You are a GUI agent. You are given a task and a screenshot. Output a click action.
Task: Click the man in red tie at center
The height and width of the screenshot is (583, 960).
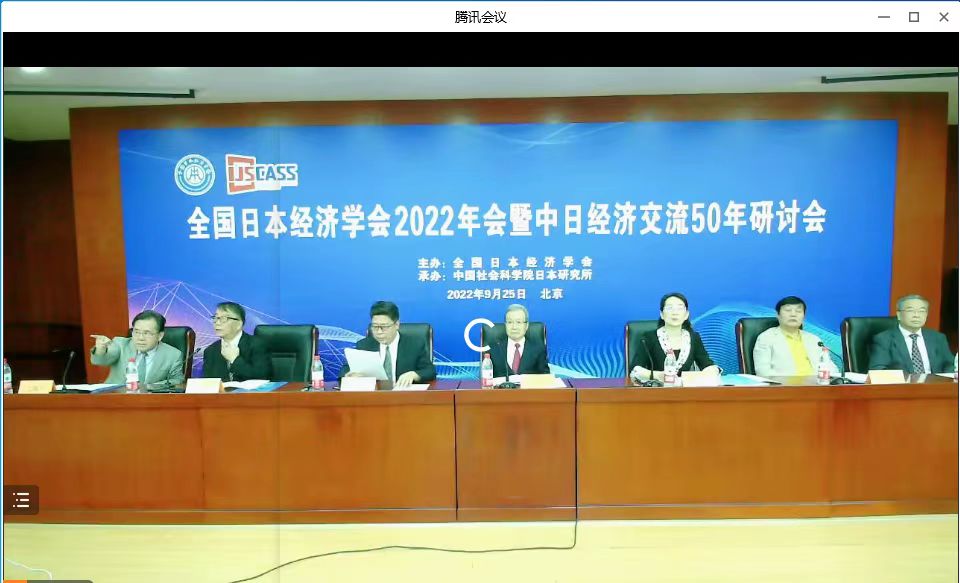(x=516, y=345)
